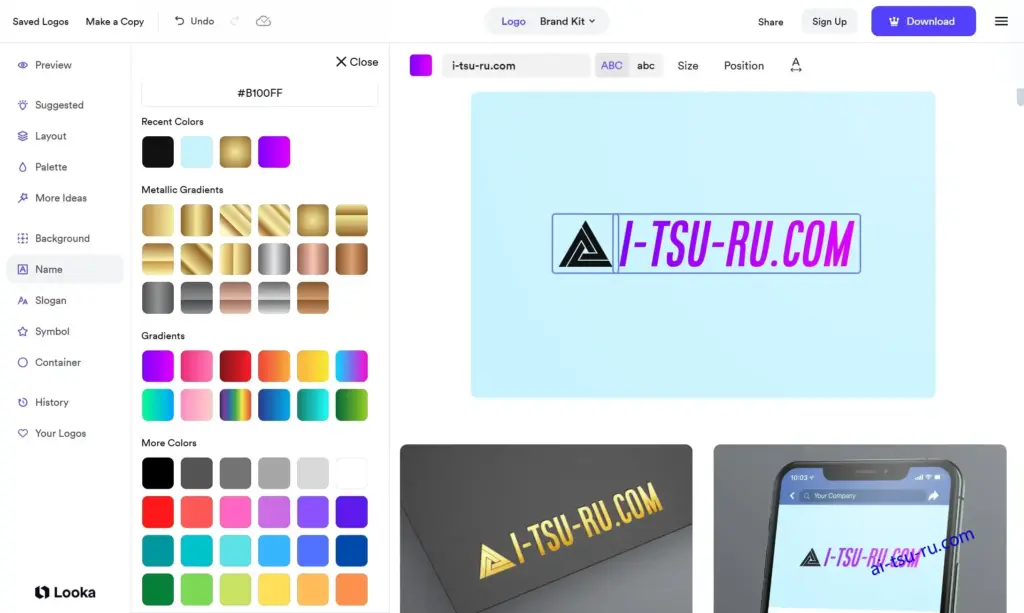The image size is (1024, 613).
Task: Pick the purple recent color swatch
Action: click(x=274, y=152)
